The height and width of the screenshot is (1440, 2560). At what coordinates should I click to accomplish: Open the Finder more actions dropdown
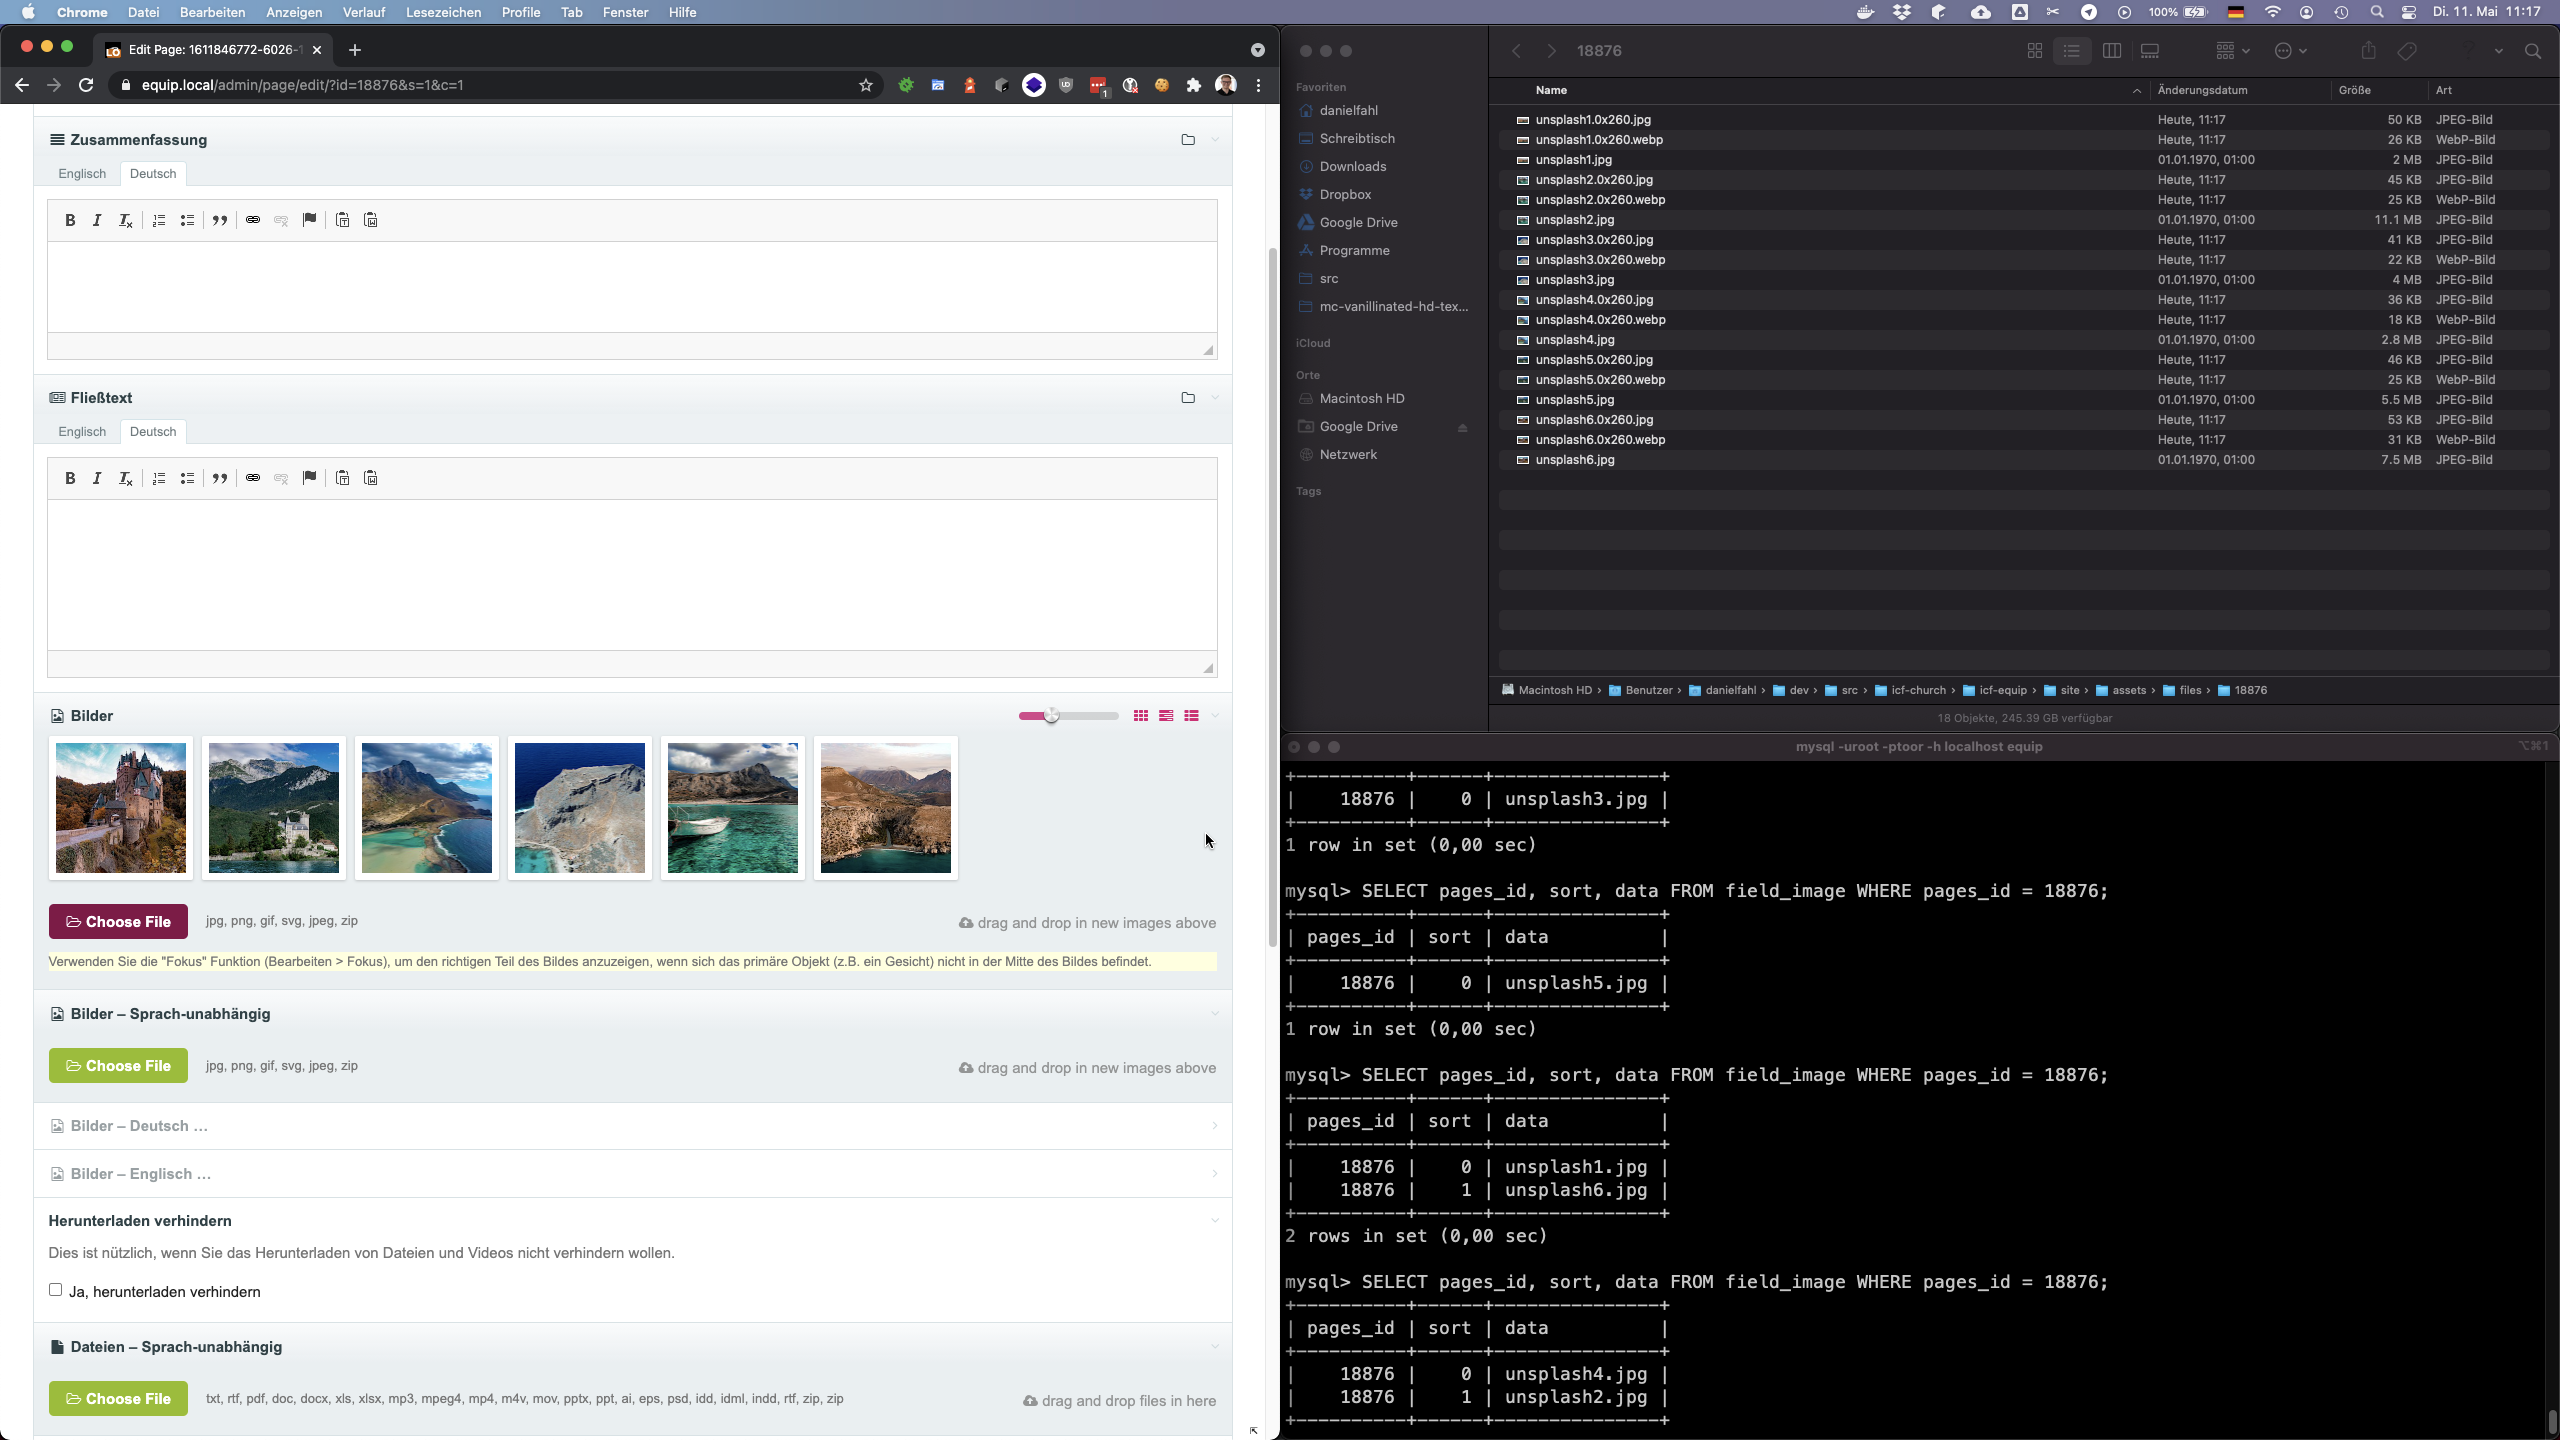(2290, 50)
